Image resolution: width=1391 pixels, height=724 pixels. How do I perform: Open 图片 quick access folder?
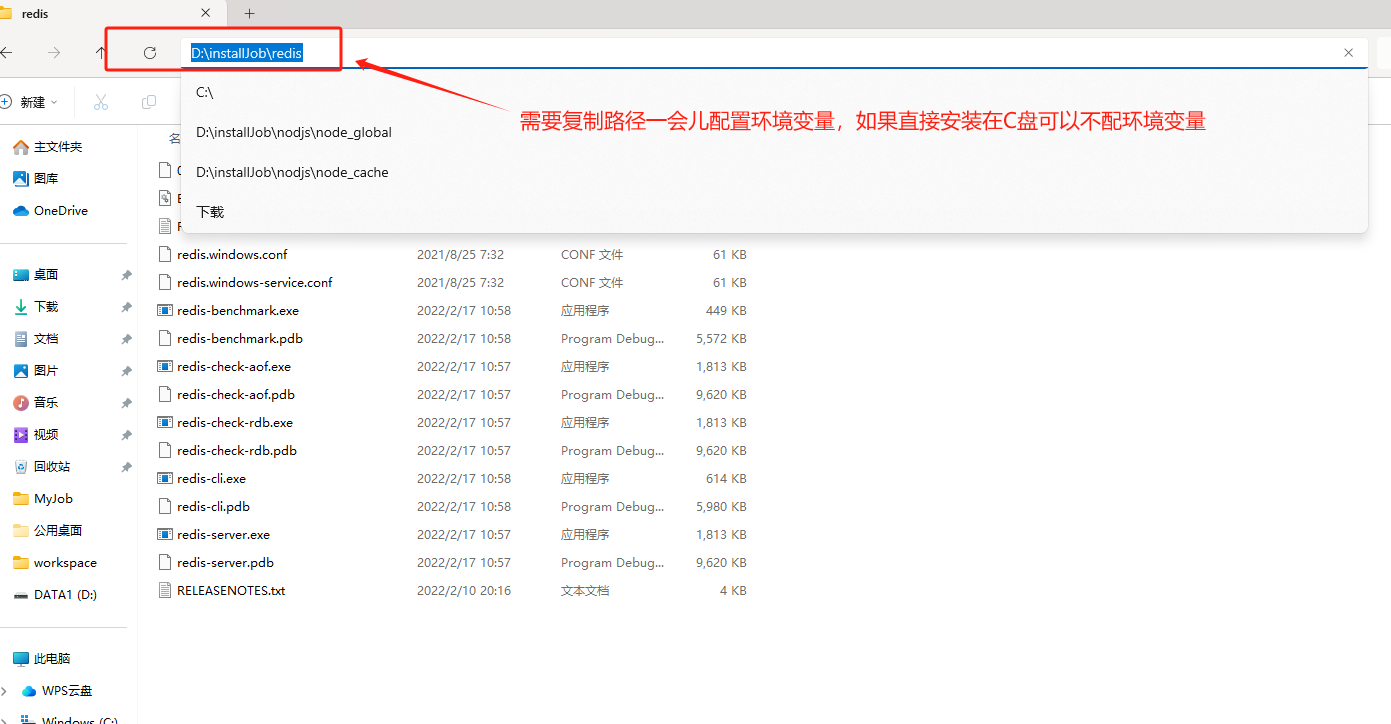pyautogui.click(x=36, y=371)
